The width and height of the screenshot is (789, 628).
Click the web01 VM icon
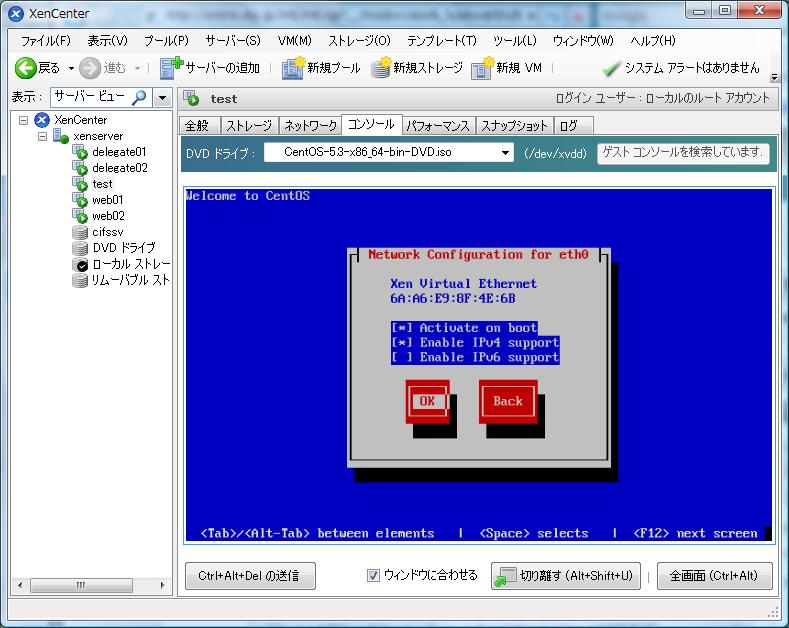point(80,200)
